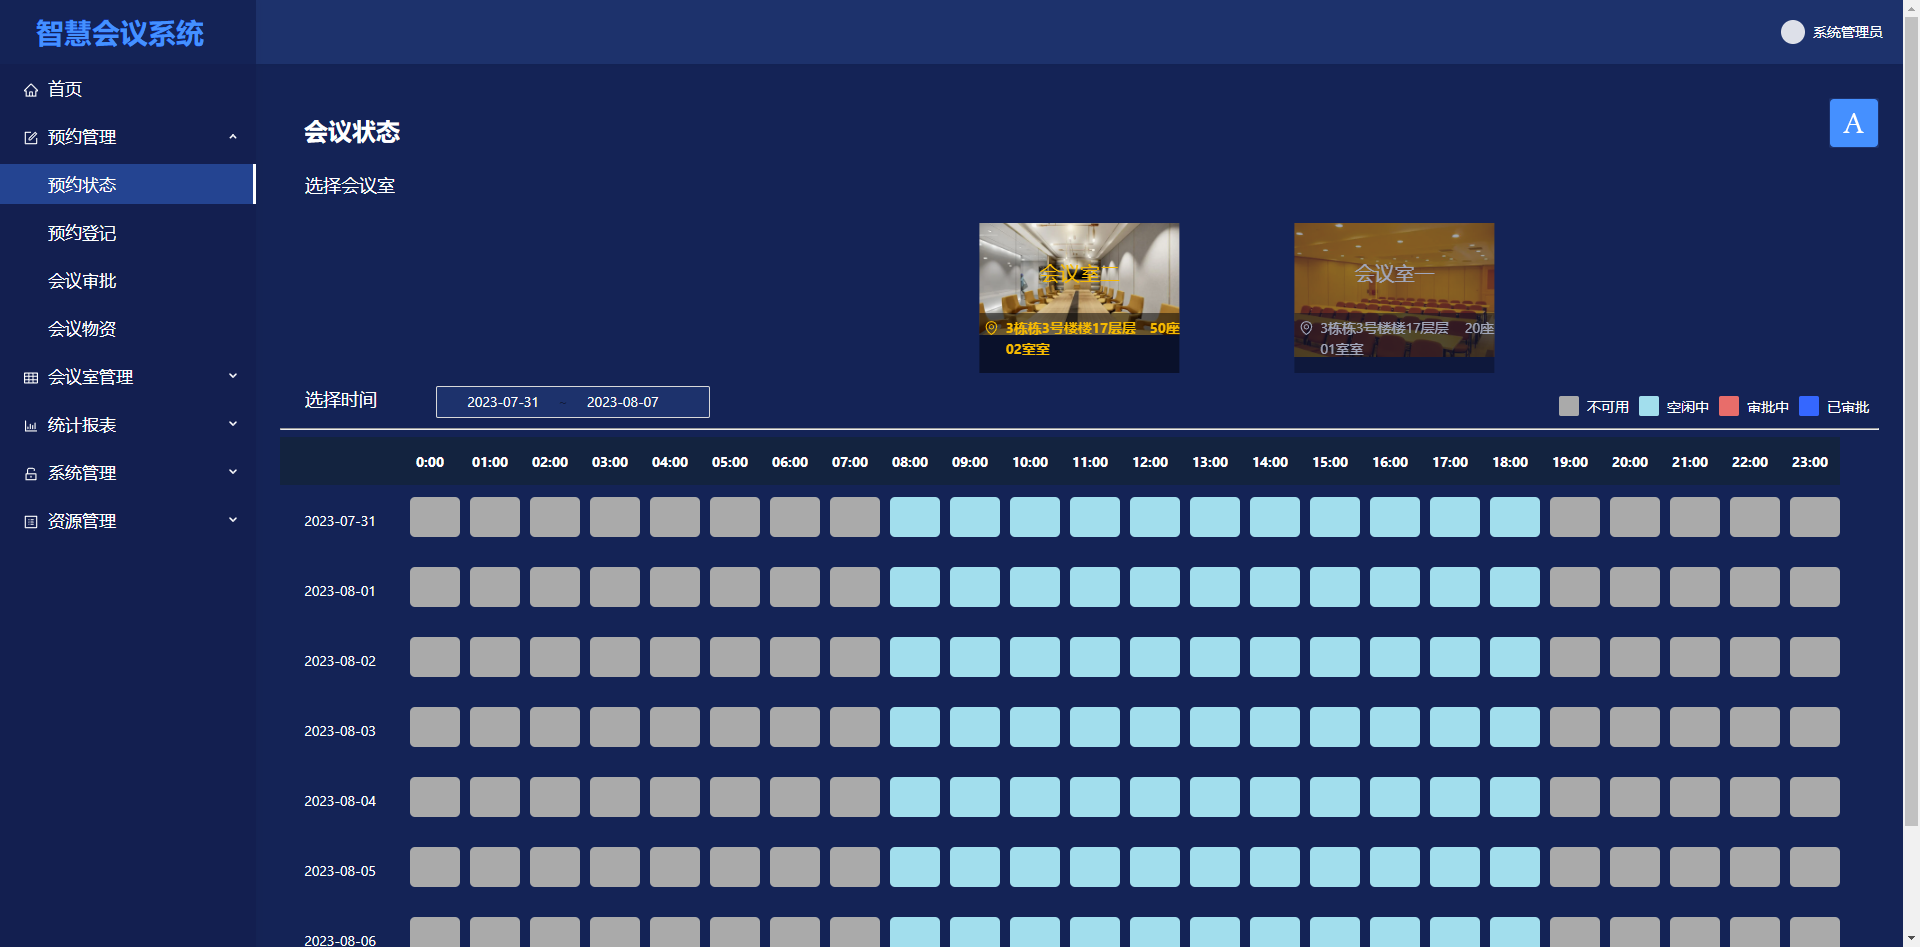Click the 2023-08-05 row date label

click(x=340, y=871)
